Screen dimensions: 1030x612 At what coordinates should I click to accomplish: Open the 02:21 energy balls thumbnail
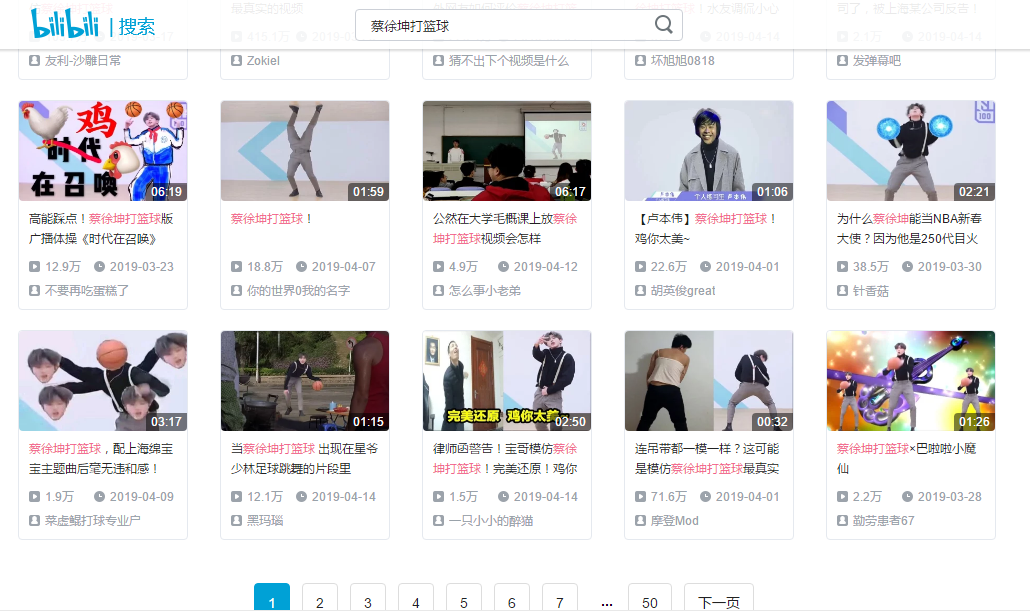tap(911, 151)
